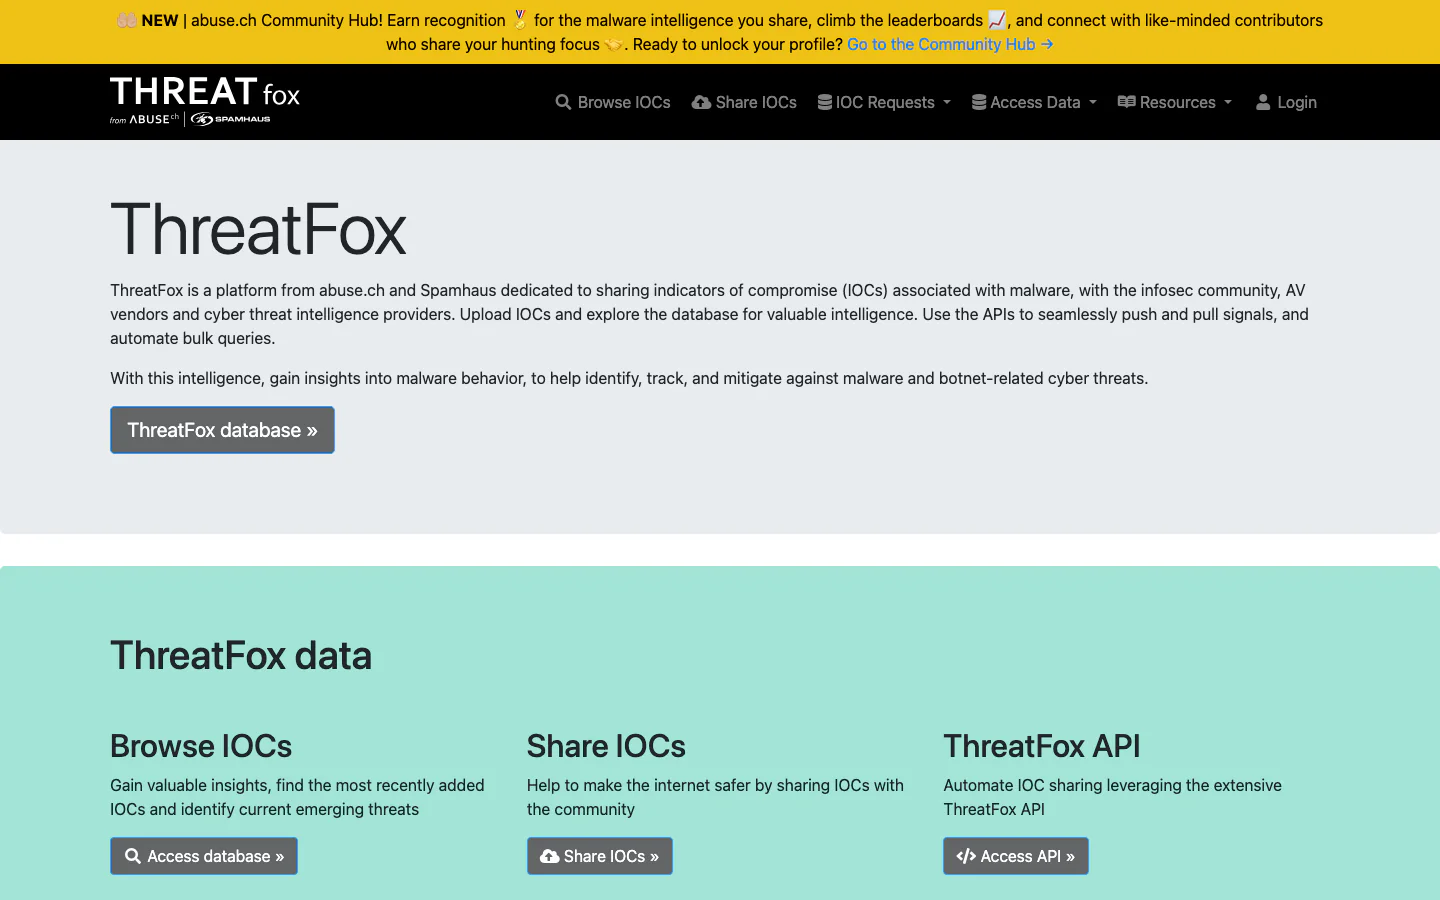Click the chart emoji in banner
Viewport: 1440px width, 900px height.
[x=997, y=20]
